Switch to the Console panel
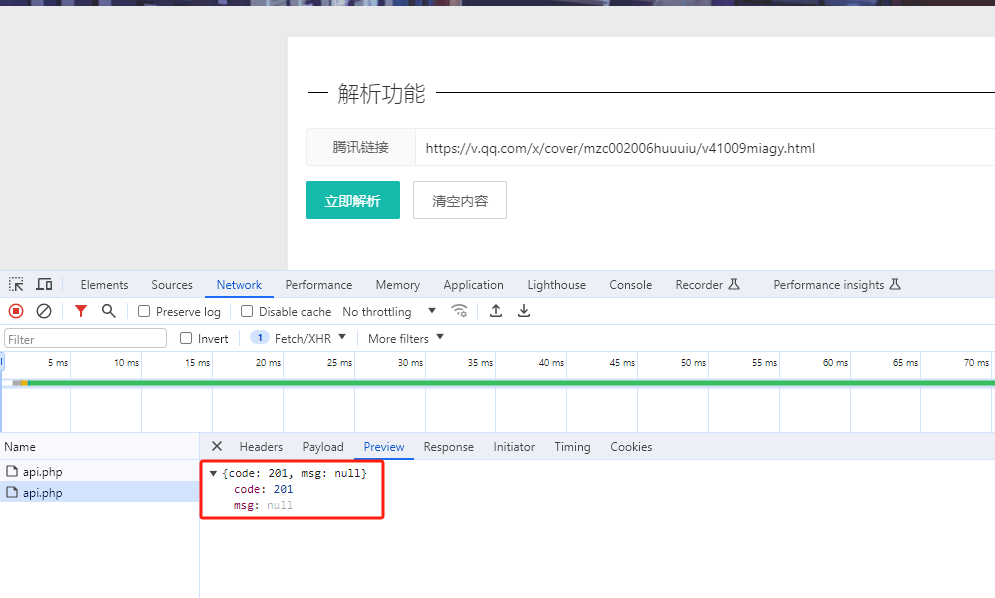This screenshot has width=995, height=598. [x=631, y=285]
